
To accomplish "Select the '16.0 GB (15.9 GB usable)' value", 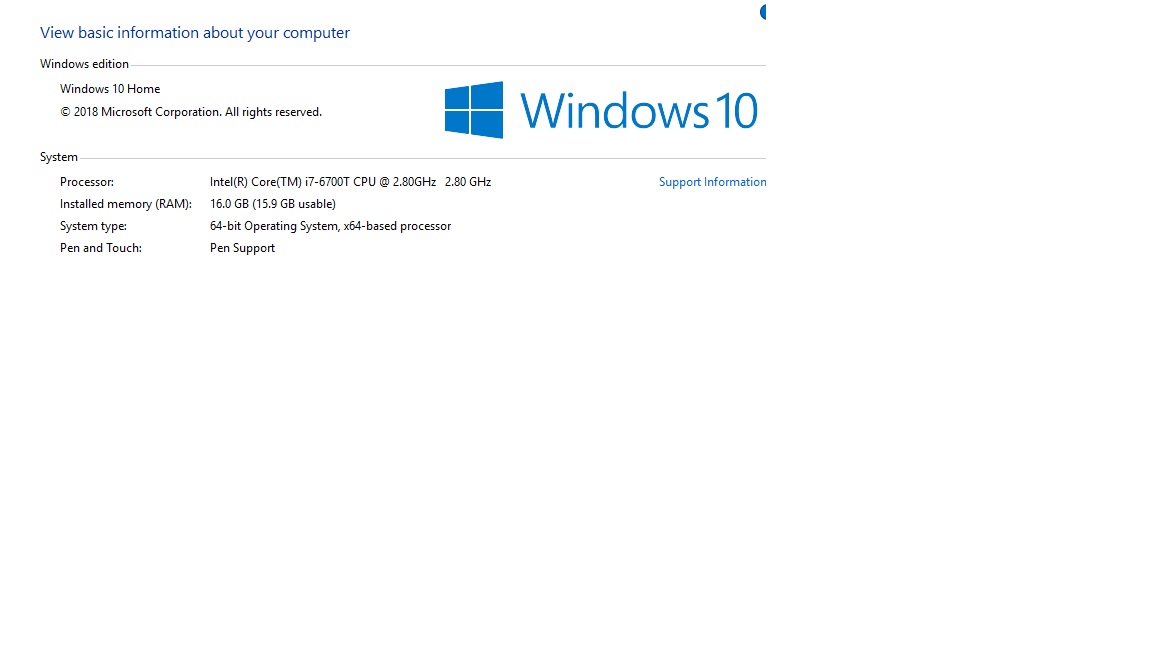I will pos(273,204).
